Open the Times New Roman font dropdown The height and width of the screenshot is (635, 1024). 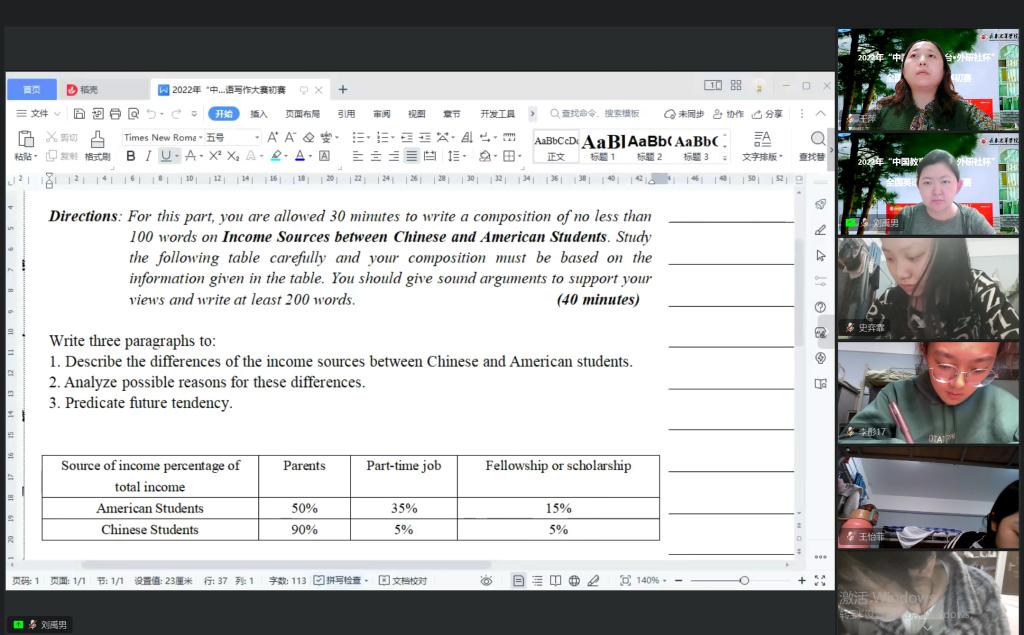[160, 137]
